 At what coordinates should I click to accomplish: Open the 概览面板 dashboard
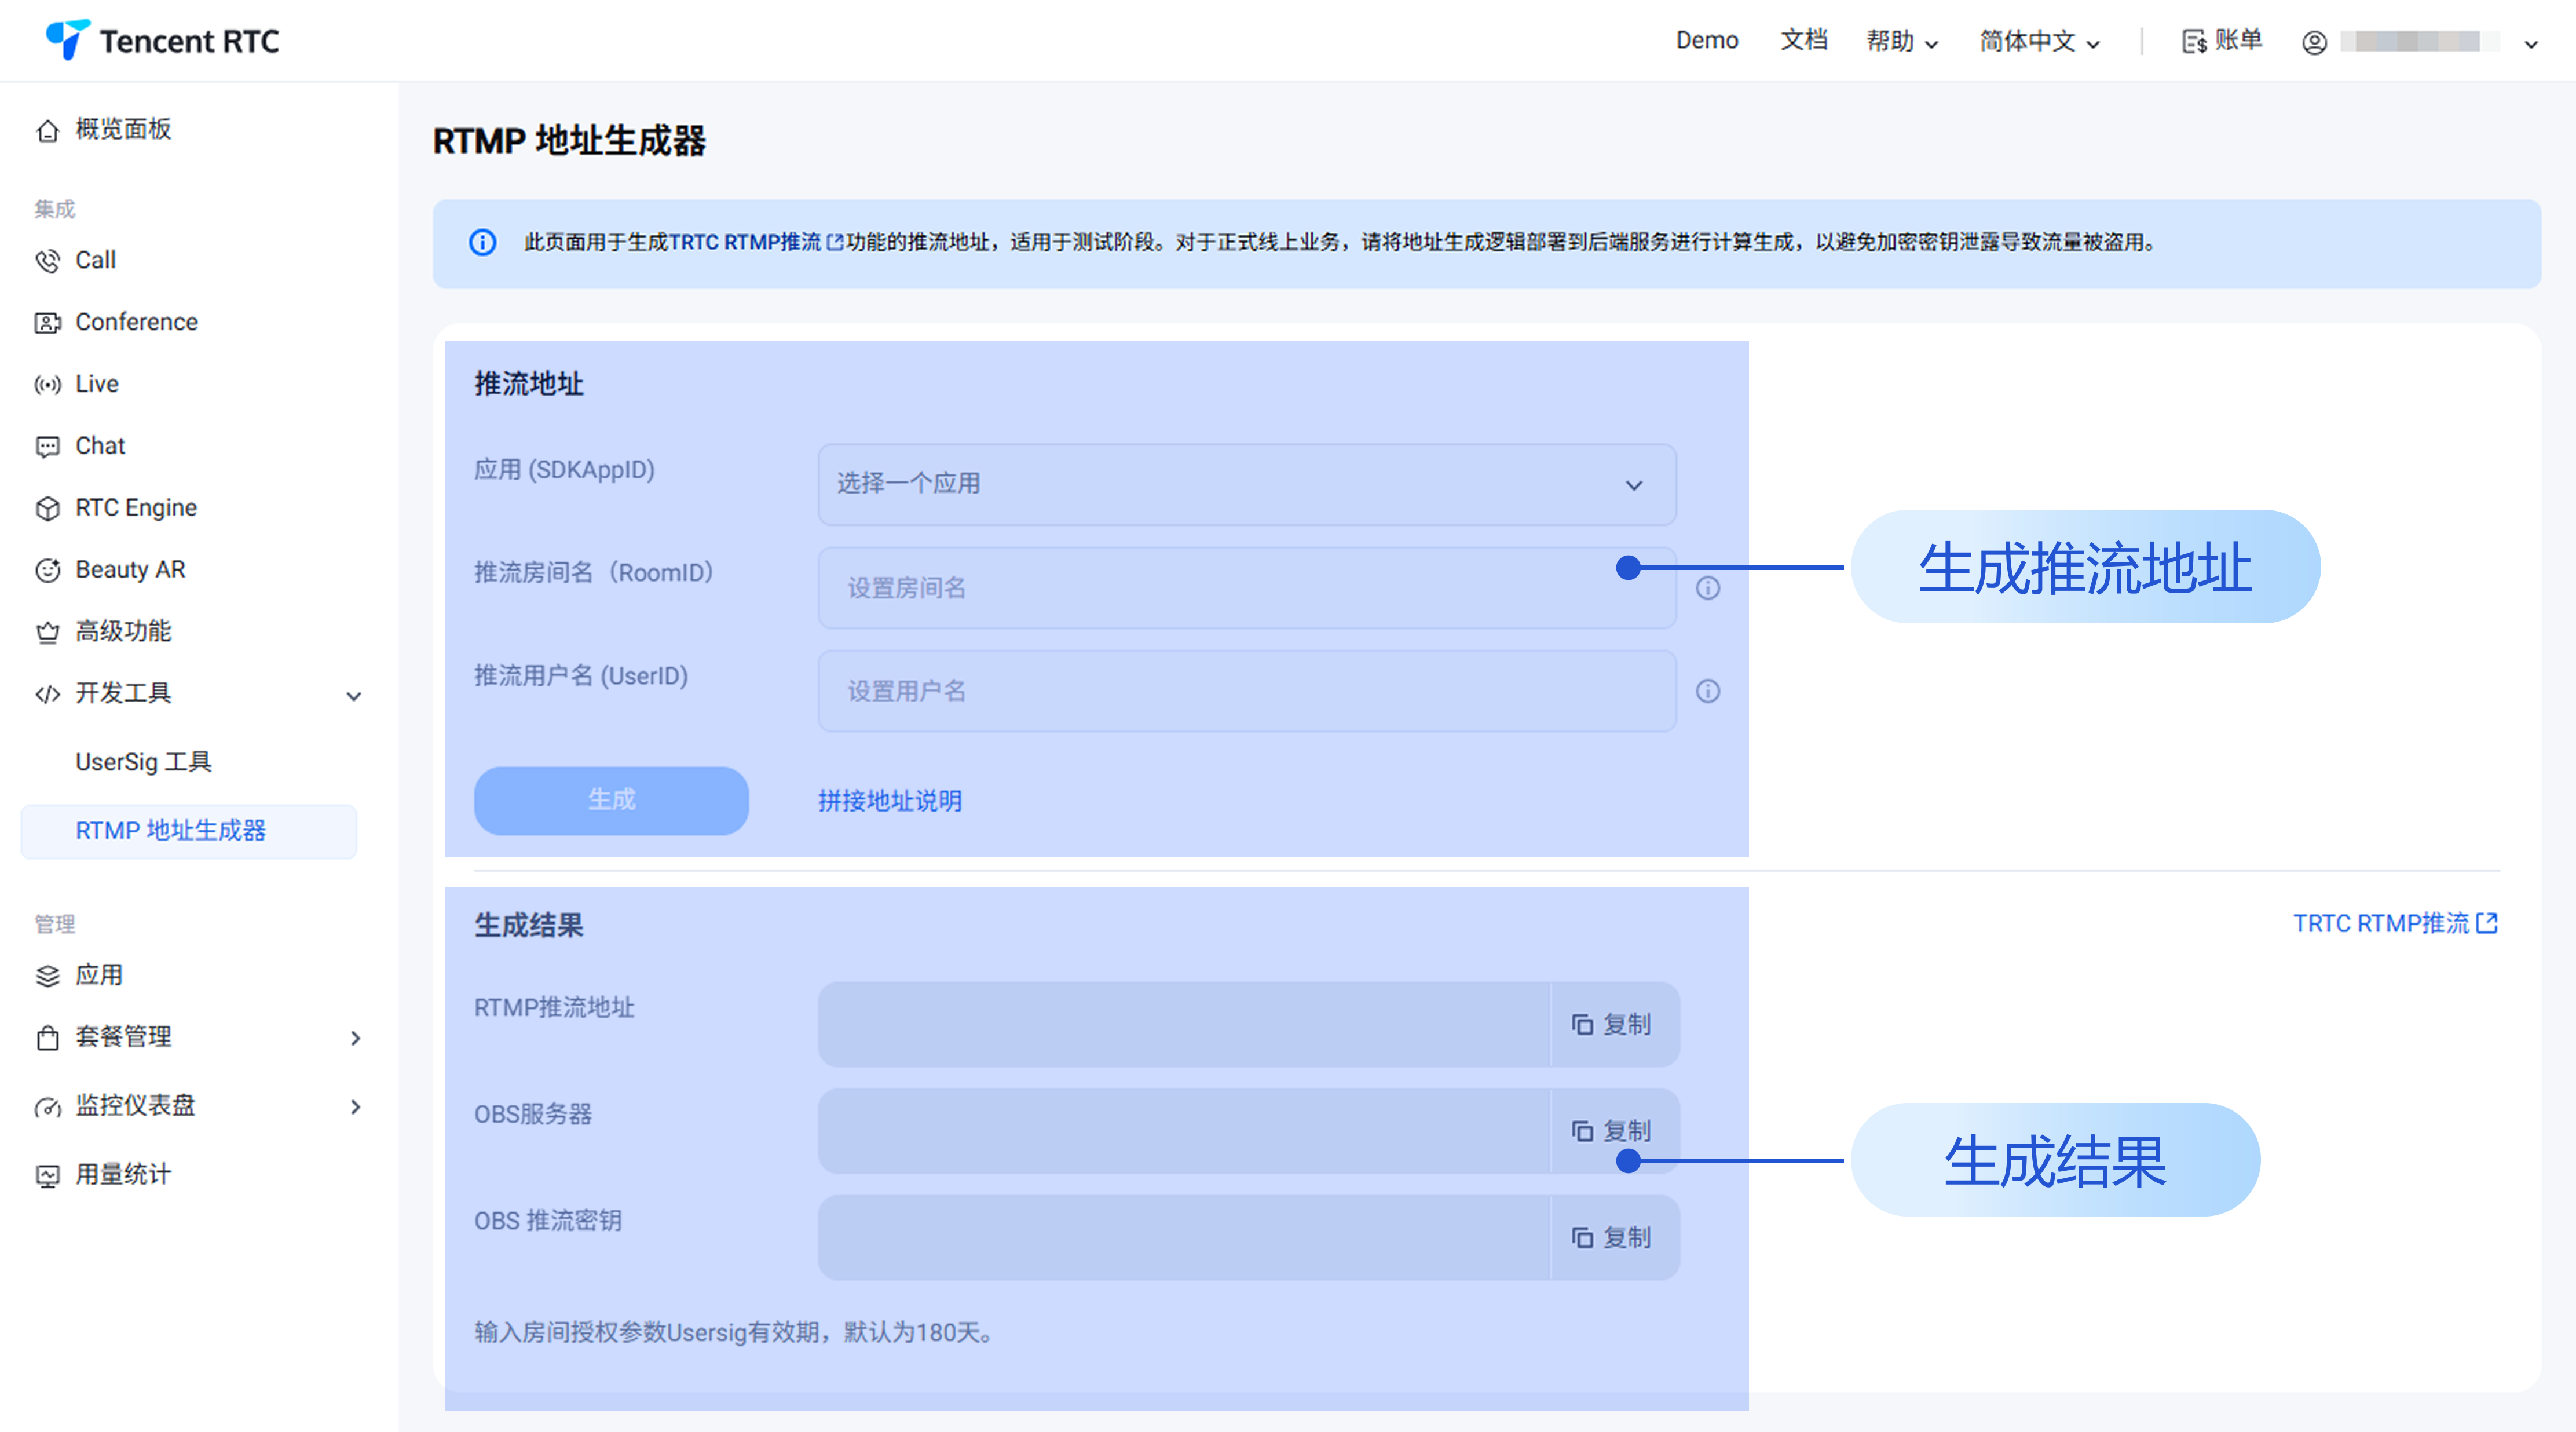point(122,129)
